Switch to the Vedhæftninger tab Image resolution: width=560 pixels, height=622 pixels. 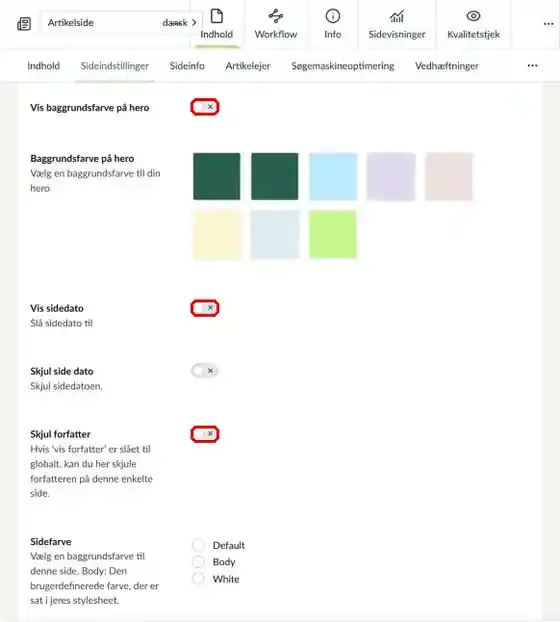447,66
